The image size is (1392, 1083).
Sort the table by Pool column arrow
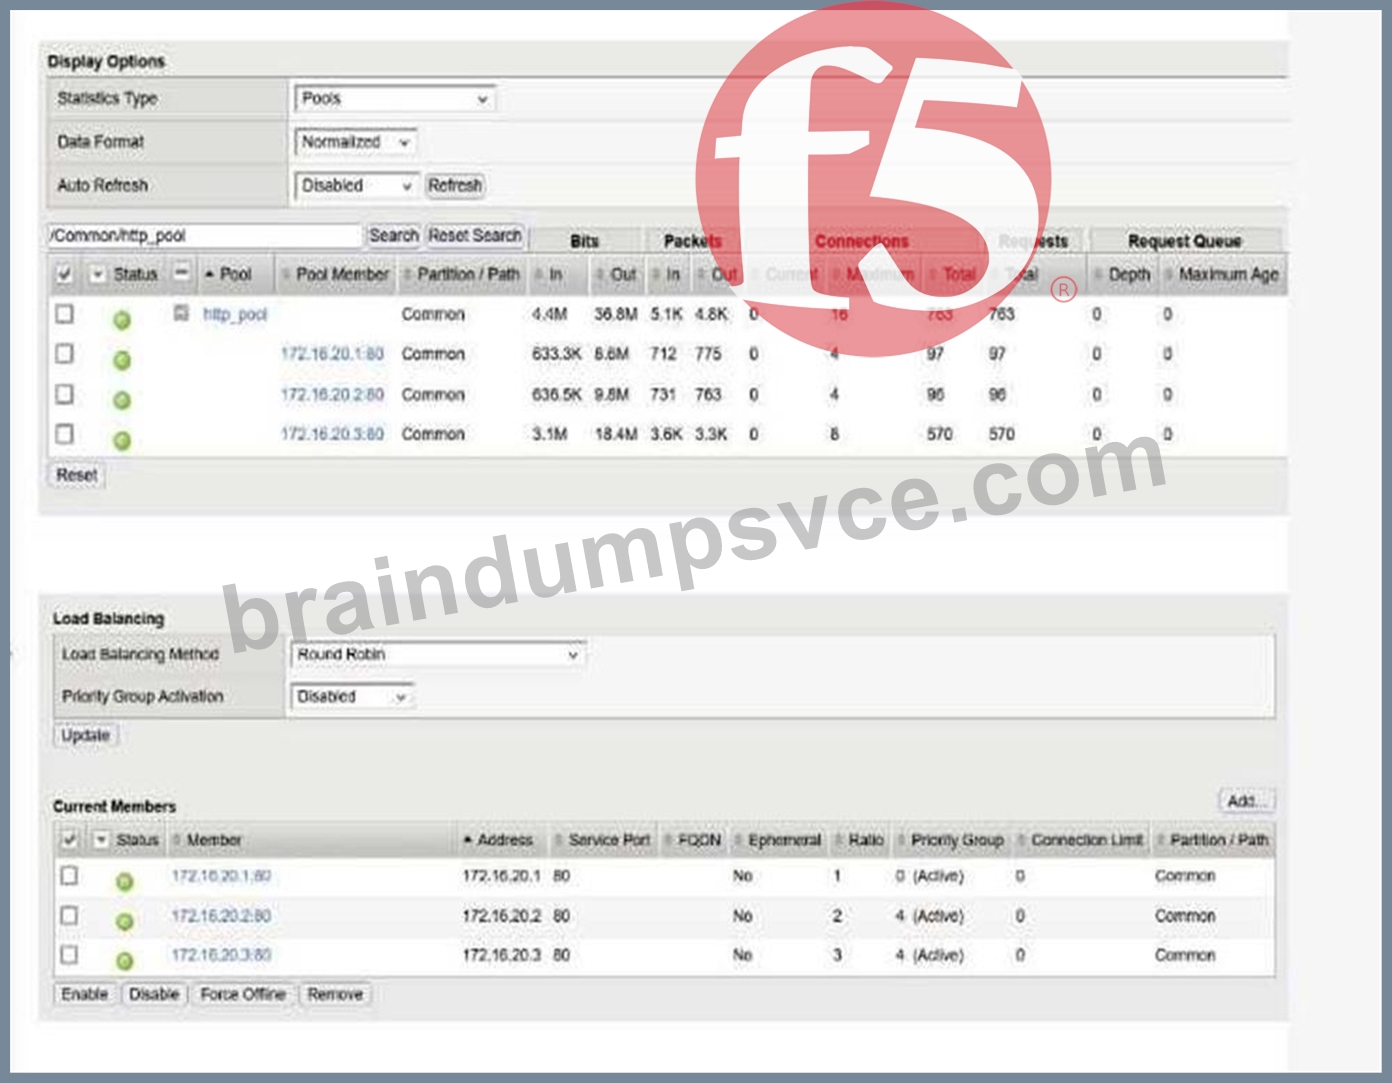click(210, 274)
